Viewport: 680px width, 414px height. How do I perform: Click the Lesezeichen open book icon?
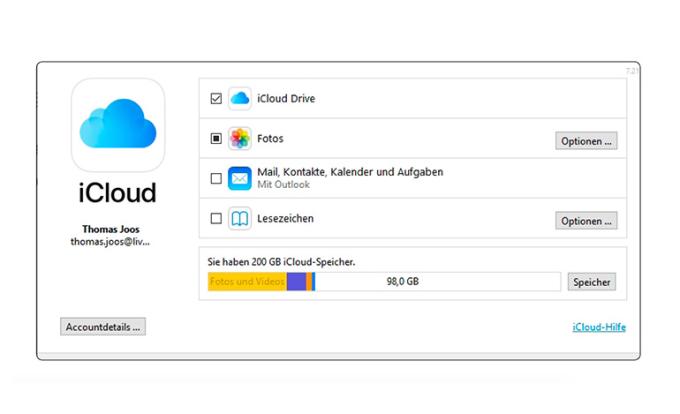[239, 218]
